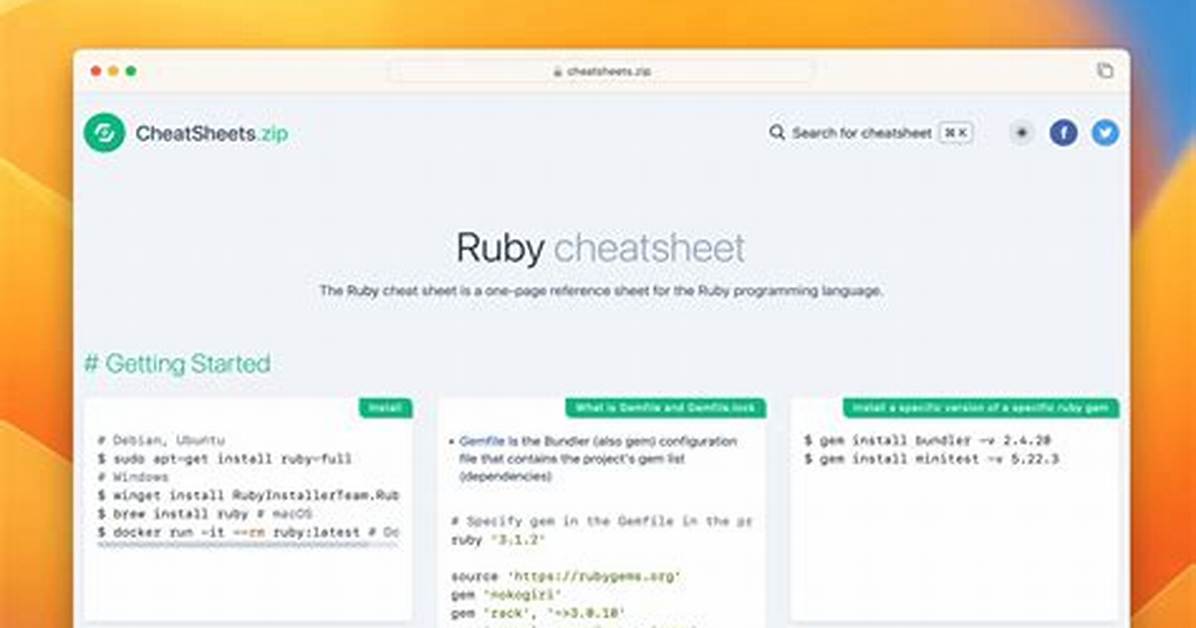Click the "gem install bundler -v 2.4.20" line
Screen dimensions: 1196x628
click(928, 440)
